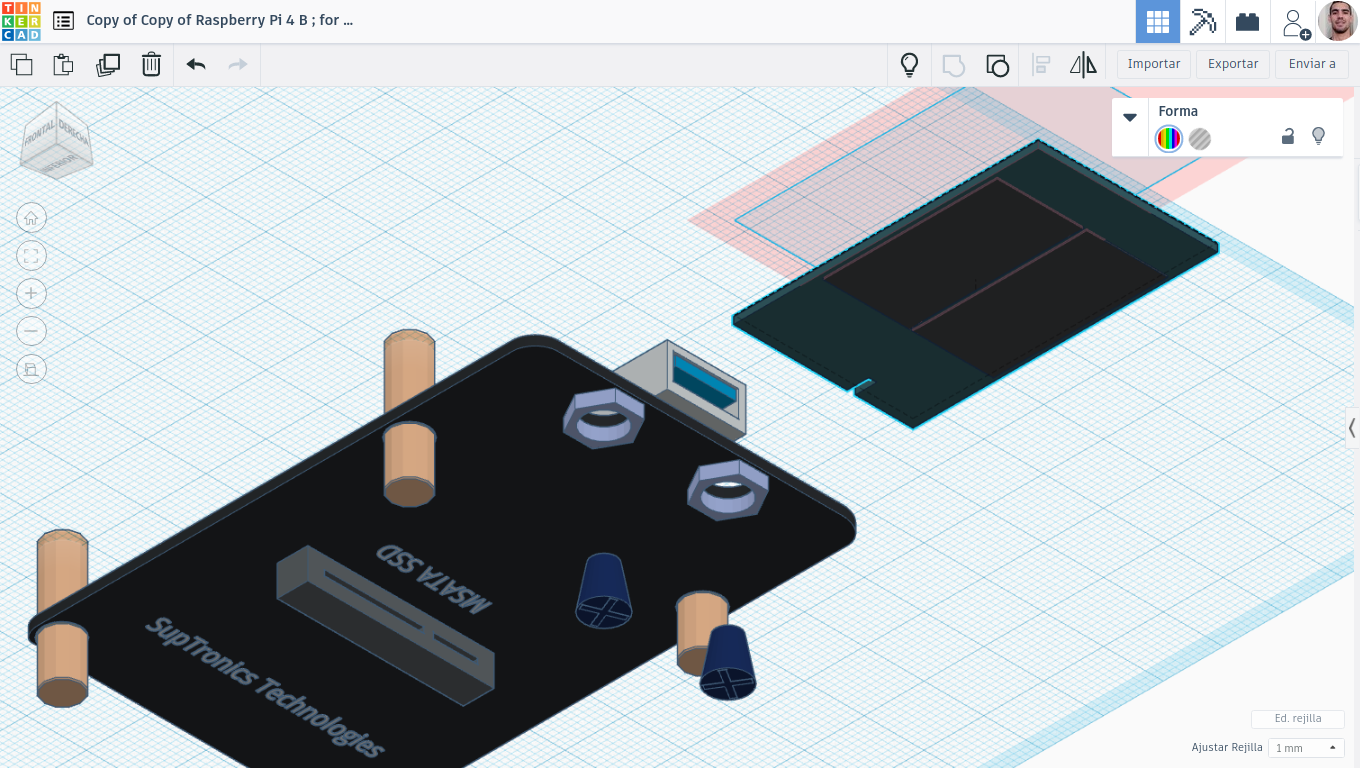Collapse the Forma panel arrow
Viewport: 1360px width, 768px height.
pos(1130,117)
